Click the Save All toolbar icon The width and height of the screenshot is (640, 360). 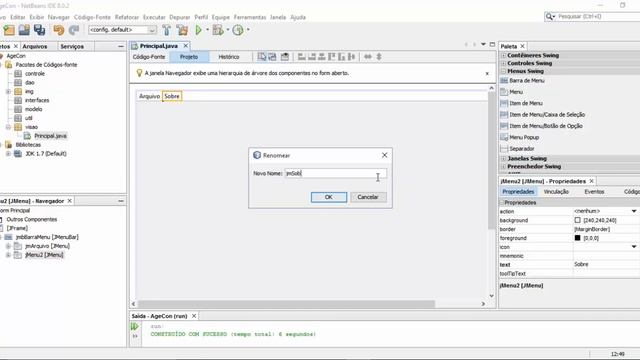coord(40,30)
